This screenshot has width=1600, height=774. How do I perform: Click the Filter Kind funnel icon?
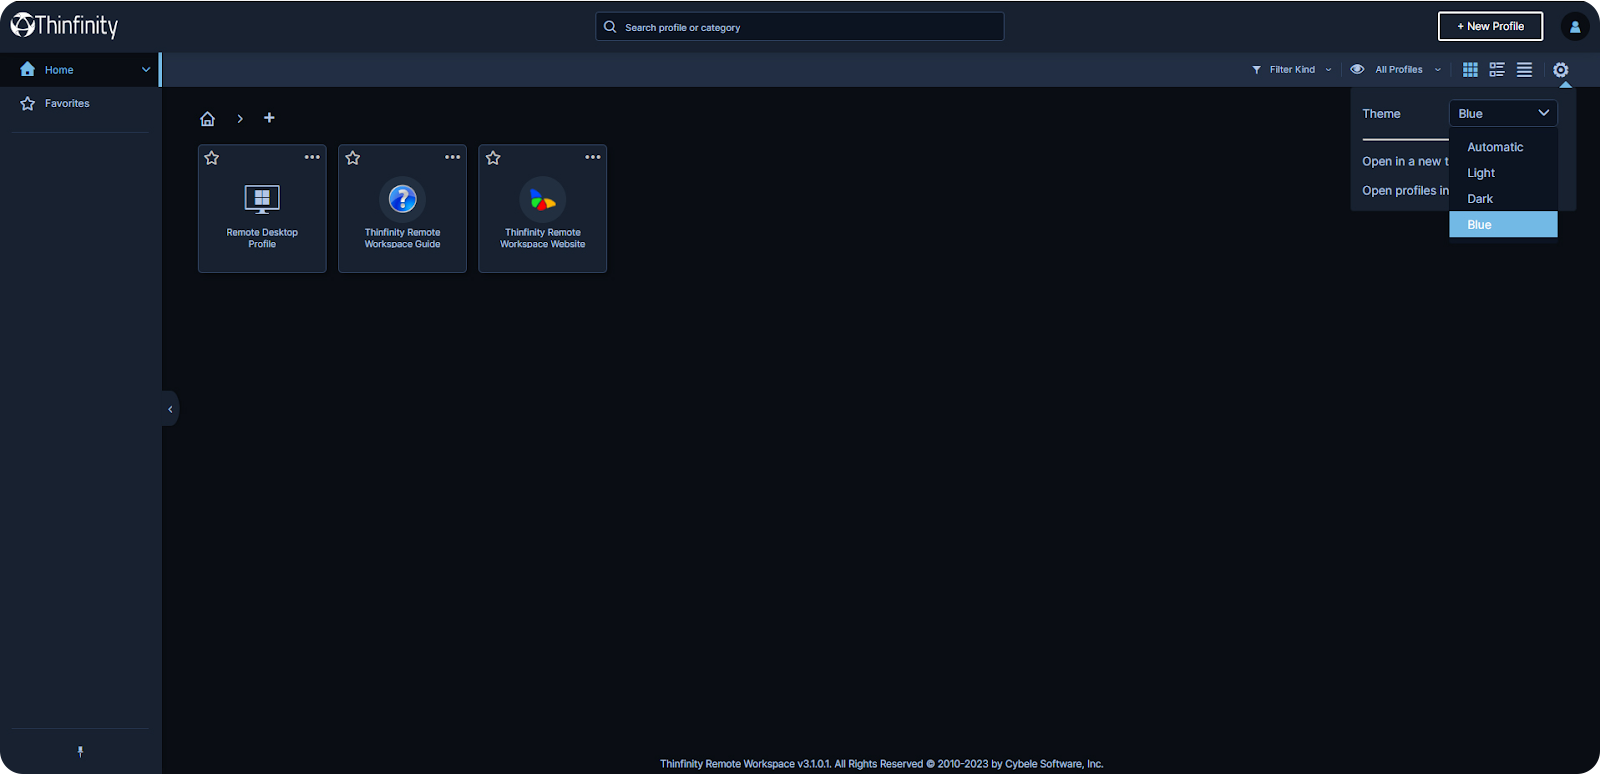[1257, 70]
